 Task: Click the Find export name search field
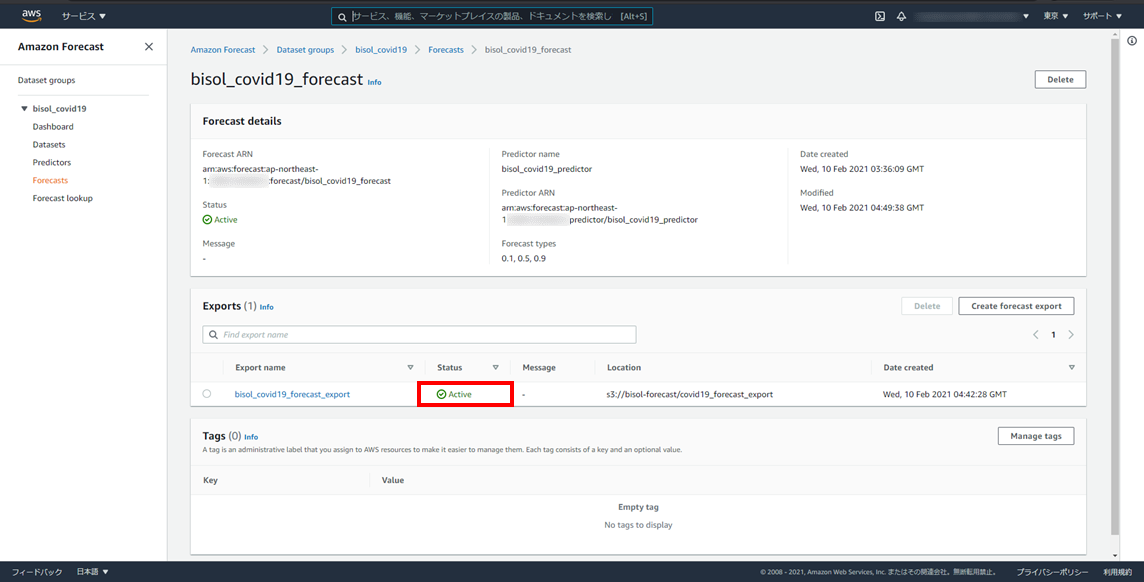tap(419, 335)
